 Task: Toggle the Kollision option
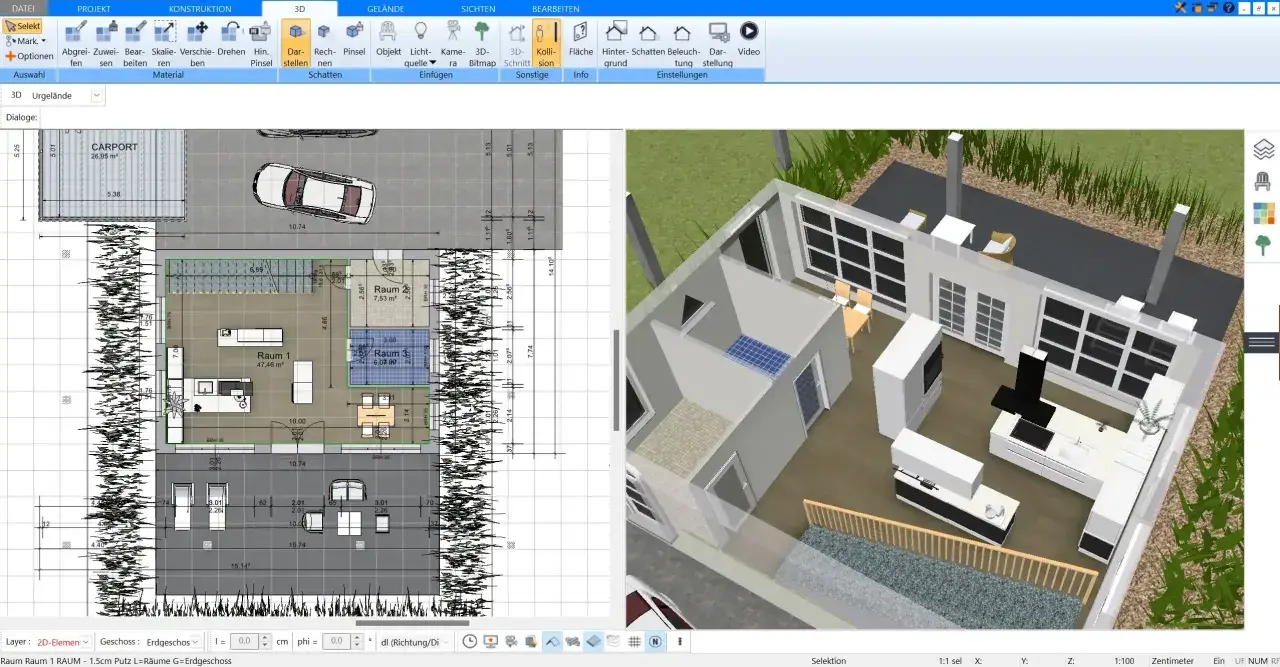tap(546, 43)
